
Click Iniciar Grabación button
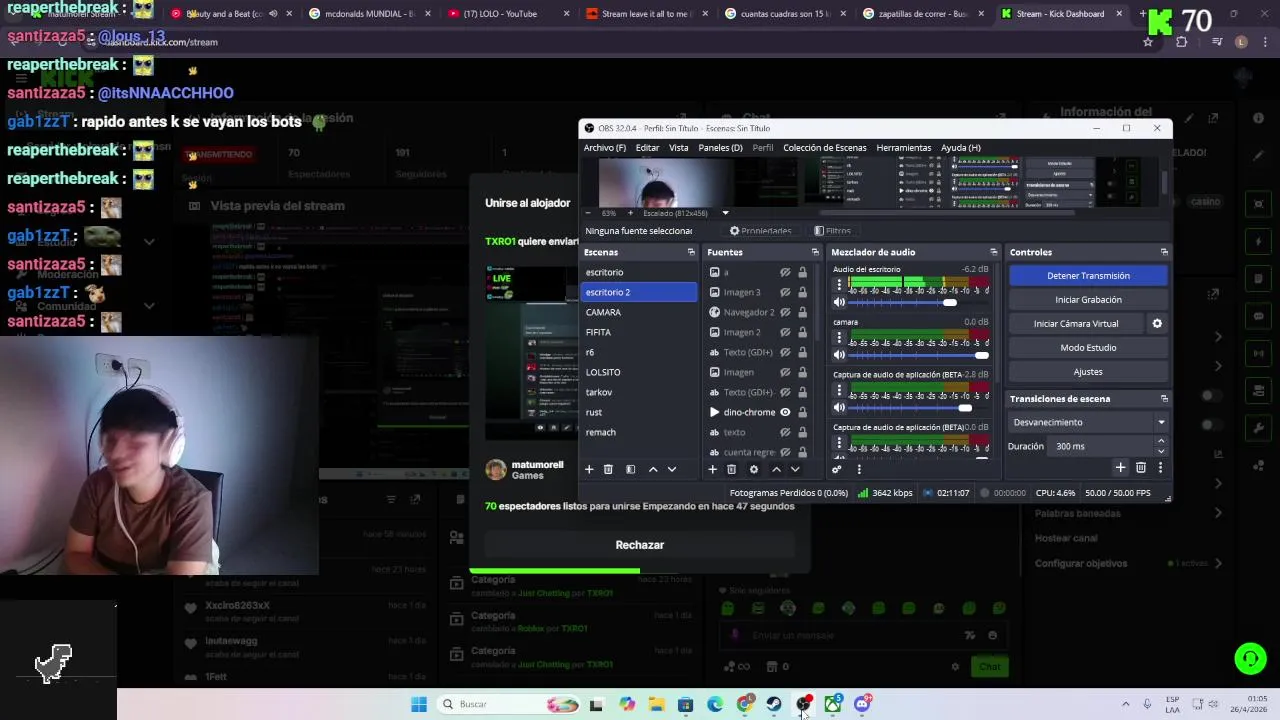click(1088, 300)
